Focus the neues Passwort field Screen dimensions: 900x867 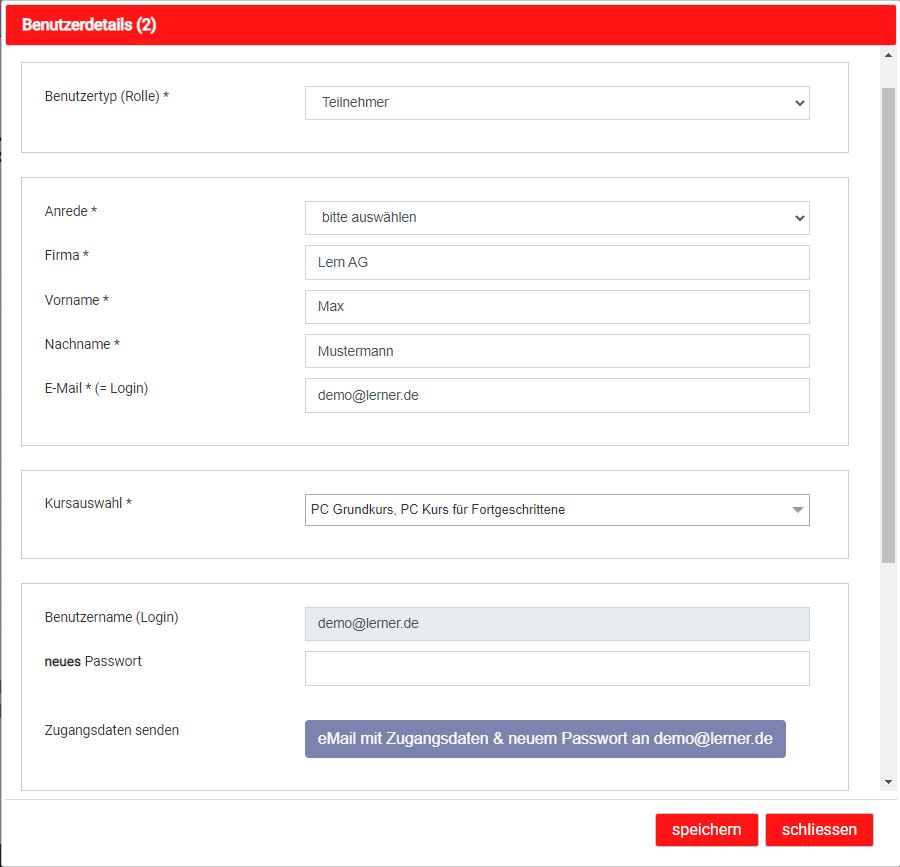(x=557, y=668)
